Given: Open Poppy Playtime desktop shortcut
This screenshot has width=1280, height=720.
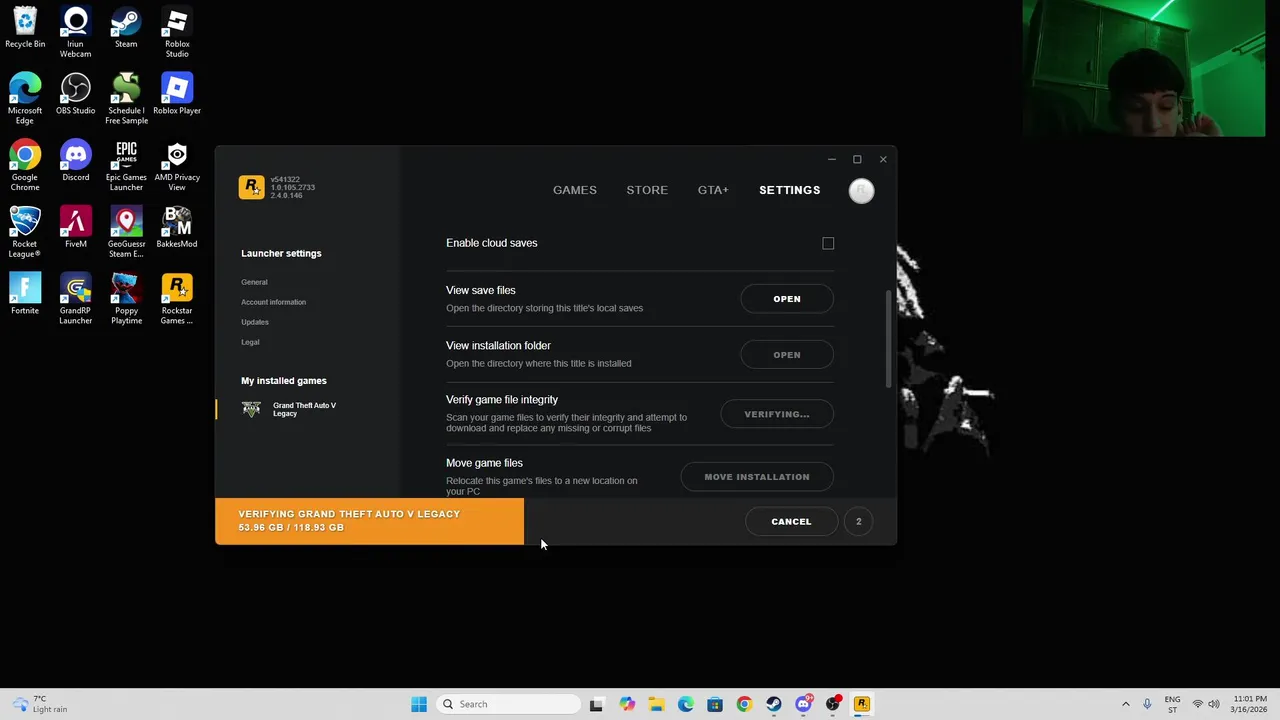Looking at the screenshot, I should pyautogui.click(x=126, y=299).
